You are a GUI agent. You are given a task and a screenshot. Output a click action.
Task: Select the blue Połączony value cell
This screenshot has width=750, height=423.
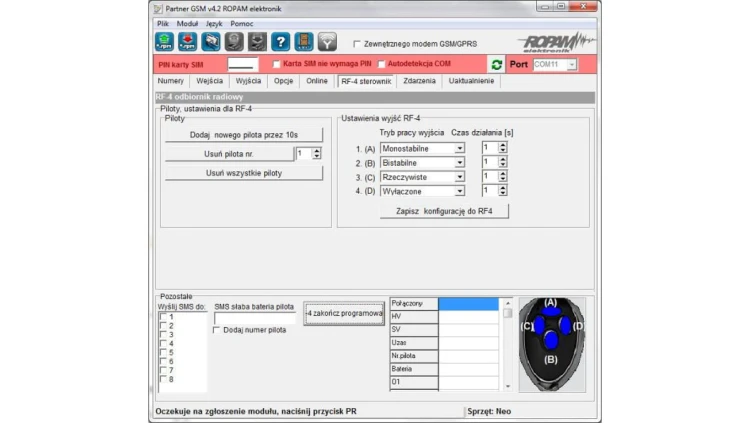(468, 304)
